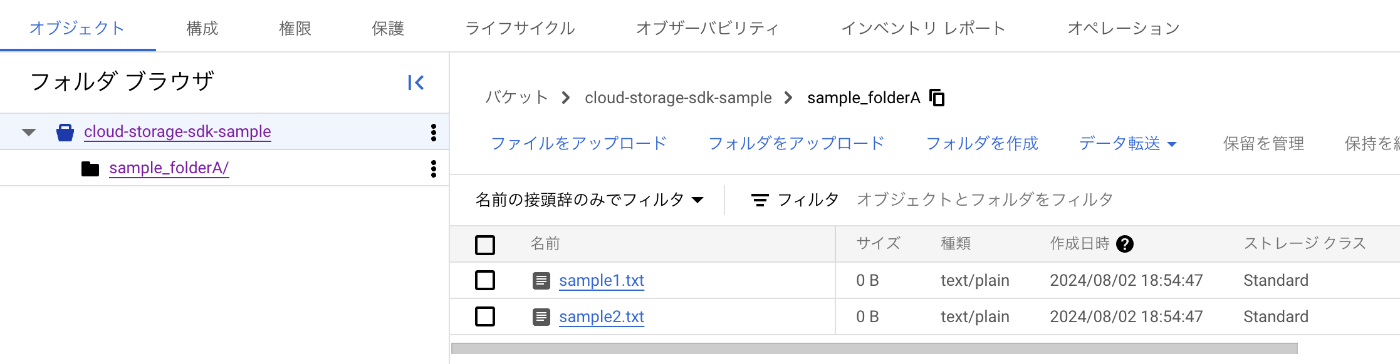Switch to the ライフサイクル tab
Image resolution: width=1400 pixels, height=364 pixels.
(520, 28)
